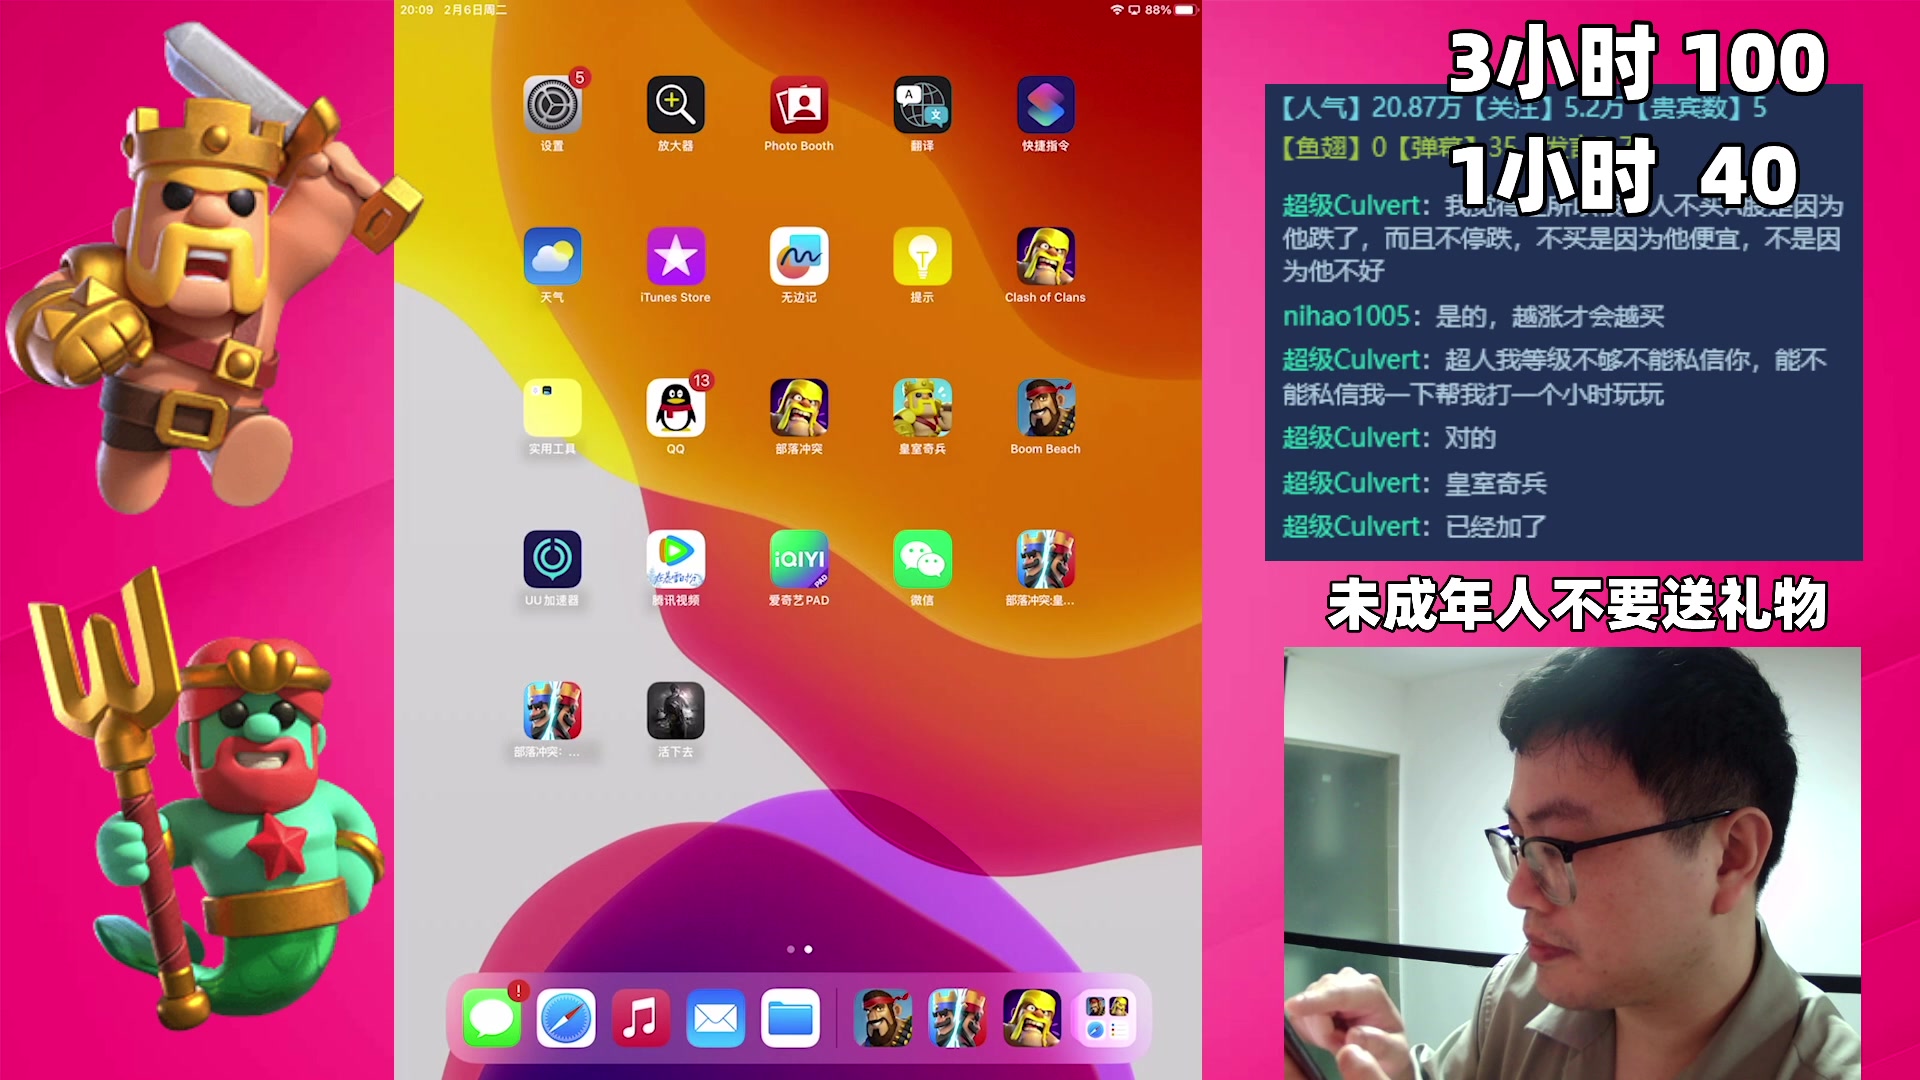Click chat message from nihao1005

pos(1474,316)
